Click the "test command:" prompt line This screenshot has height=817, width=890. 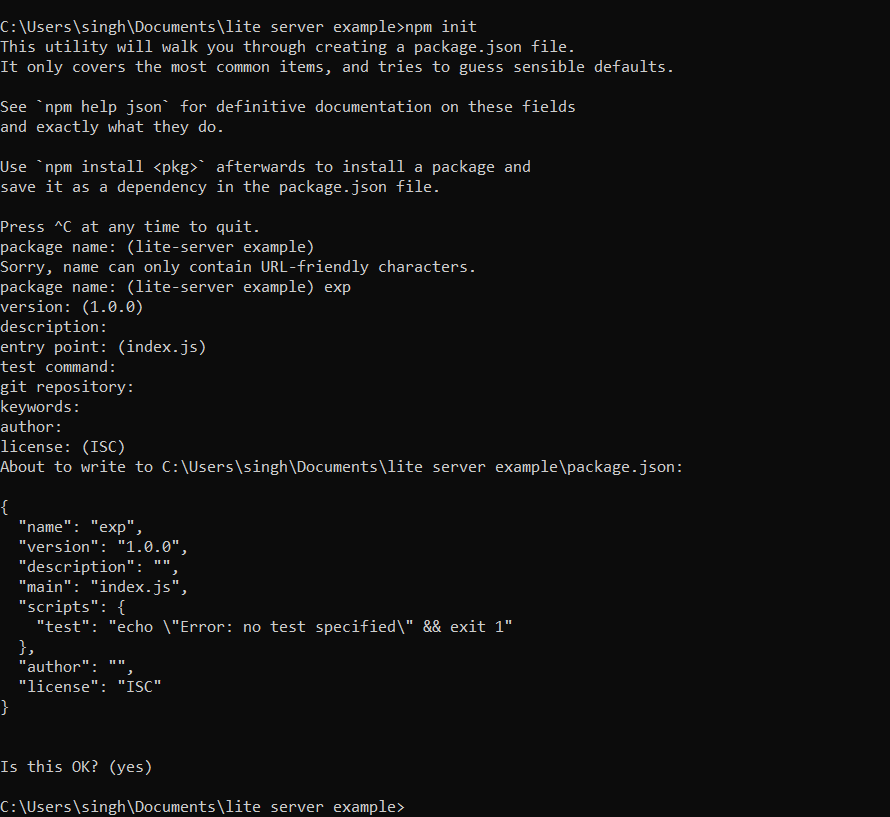(x=58, y=367)
